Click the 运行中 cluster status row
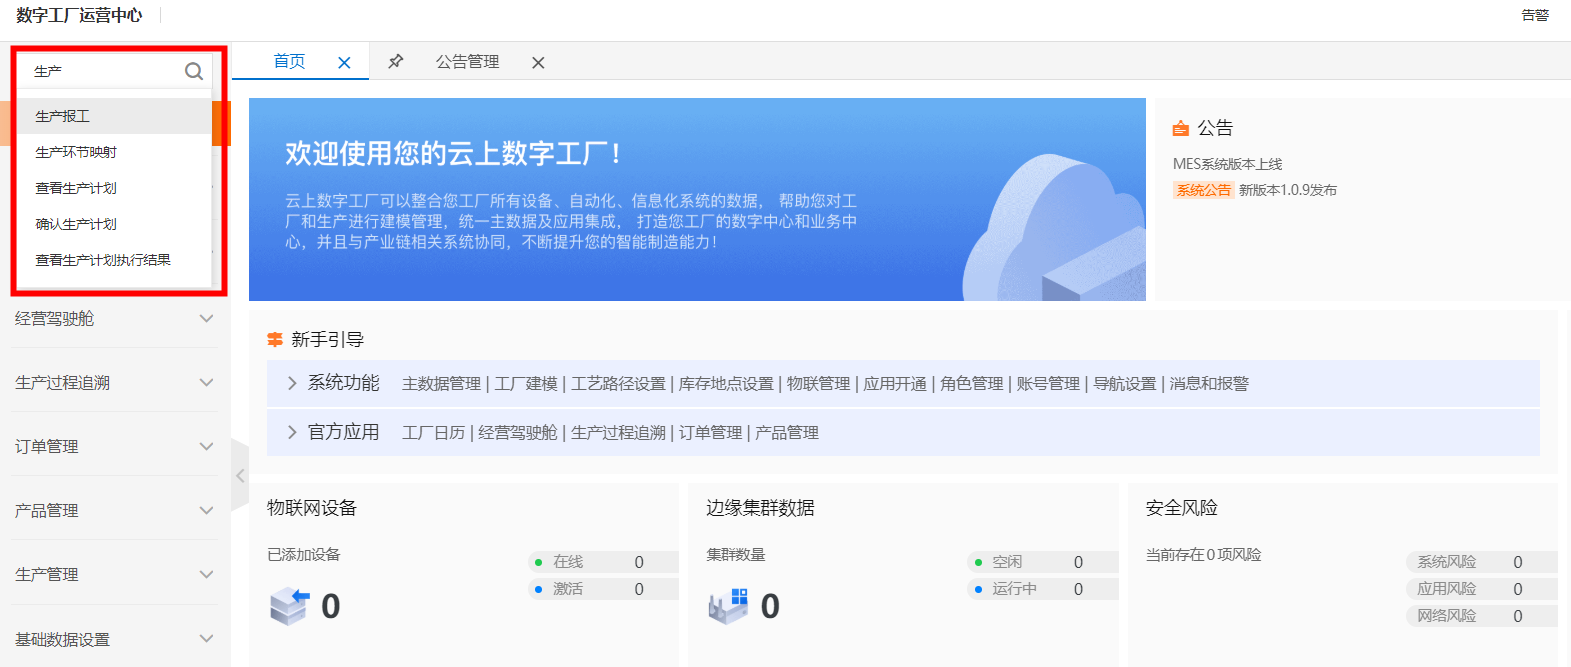This screenshot has width=1571, height=667. coord(1042,589)
